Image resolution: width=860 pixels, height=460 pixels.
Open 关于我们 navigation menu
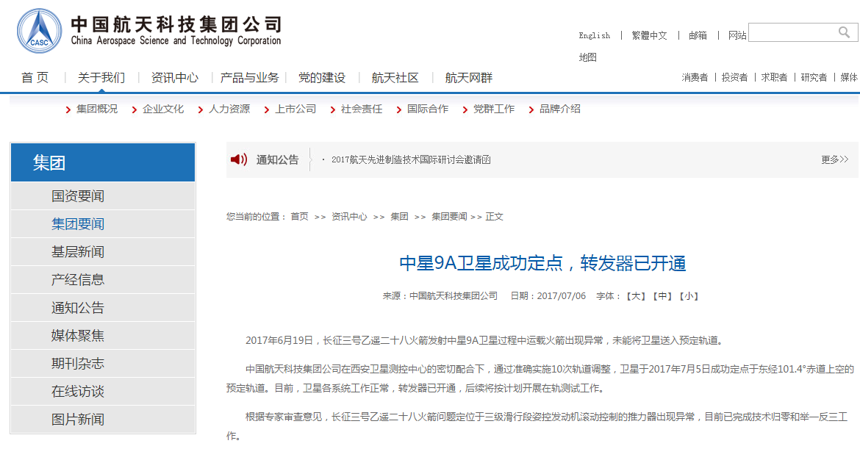(101, 78)
